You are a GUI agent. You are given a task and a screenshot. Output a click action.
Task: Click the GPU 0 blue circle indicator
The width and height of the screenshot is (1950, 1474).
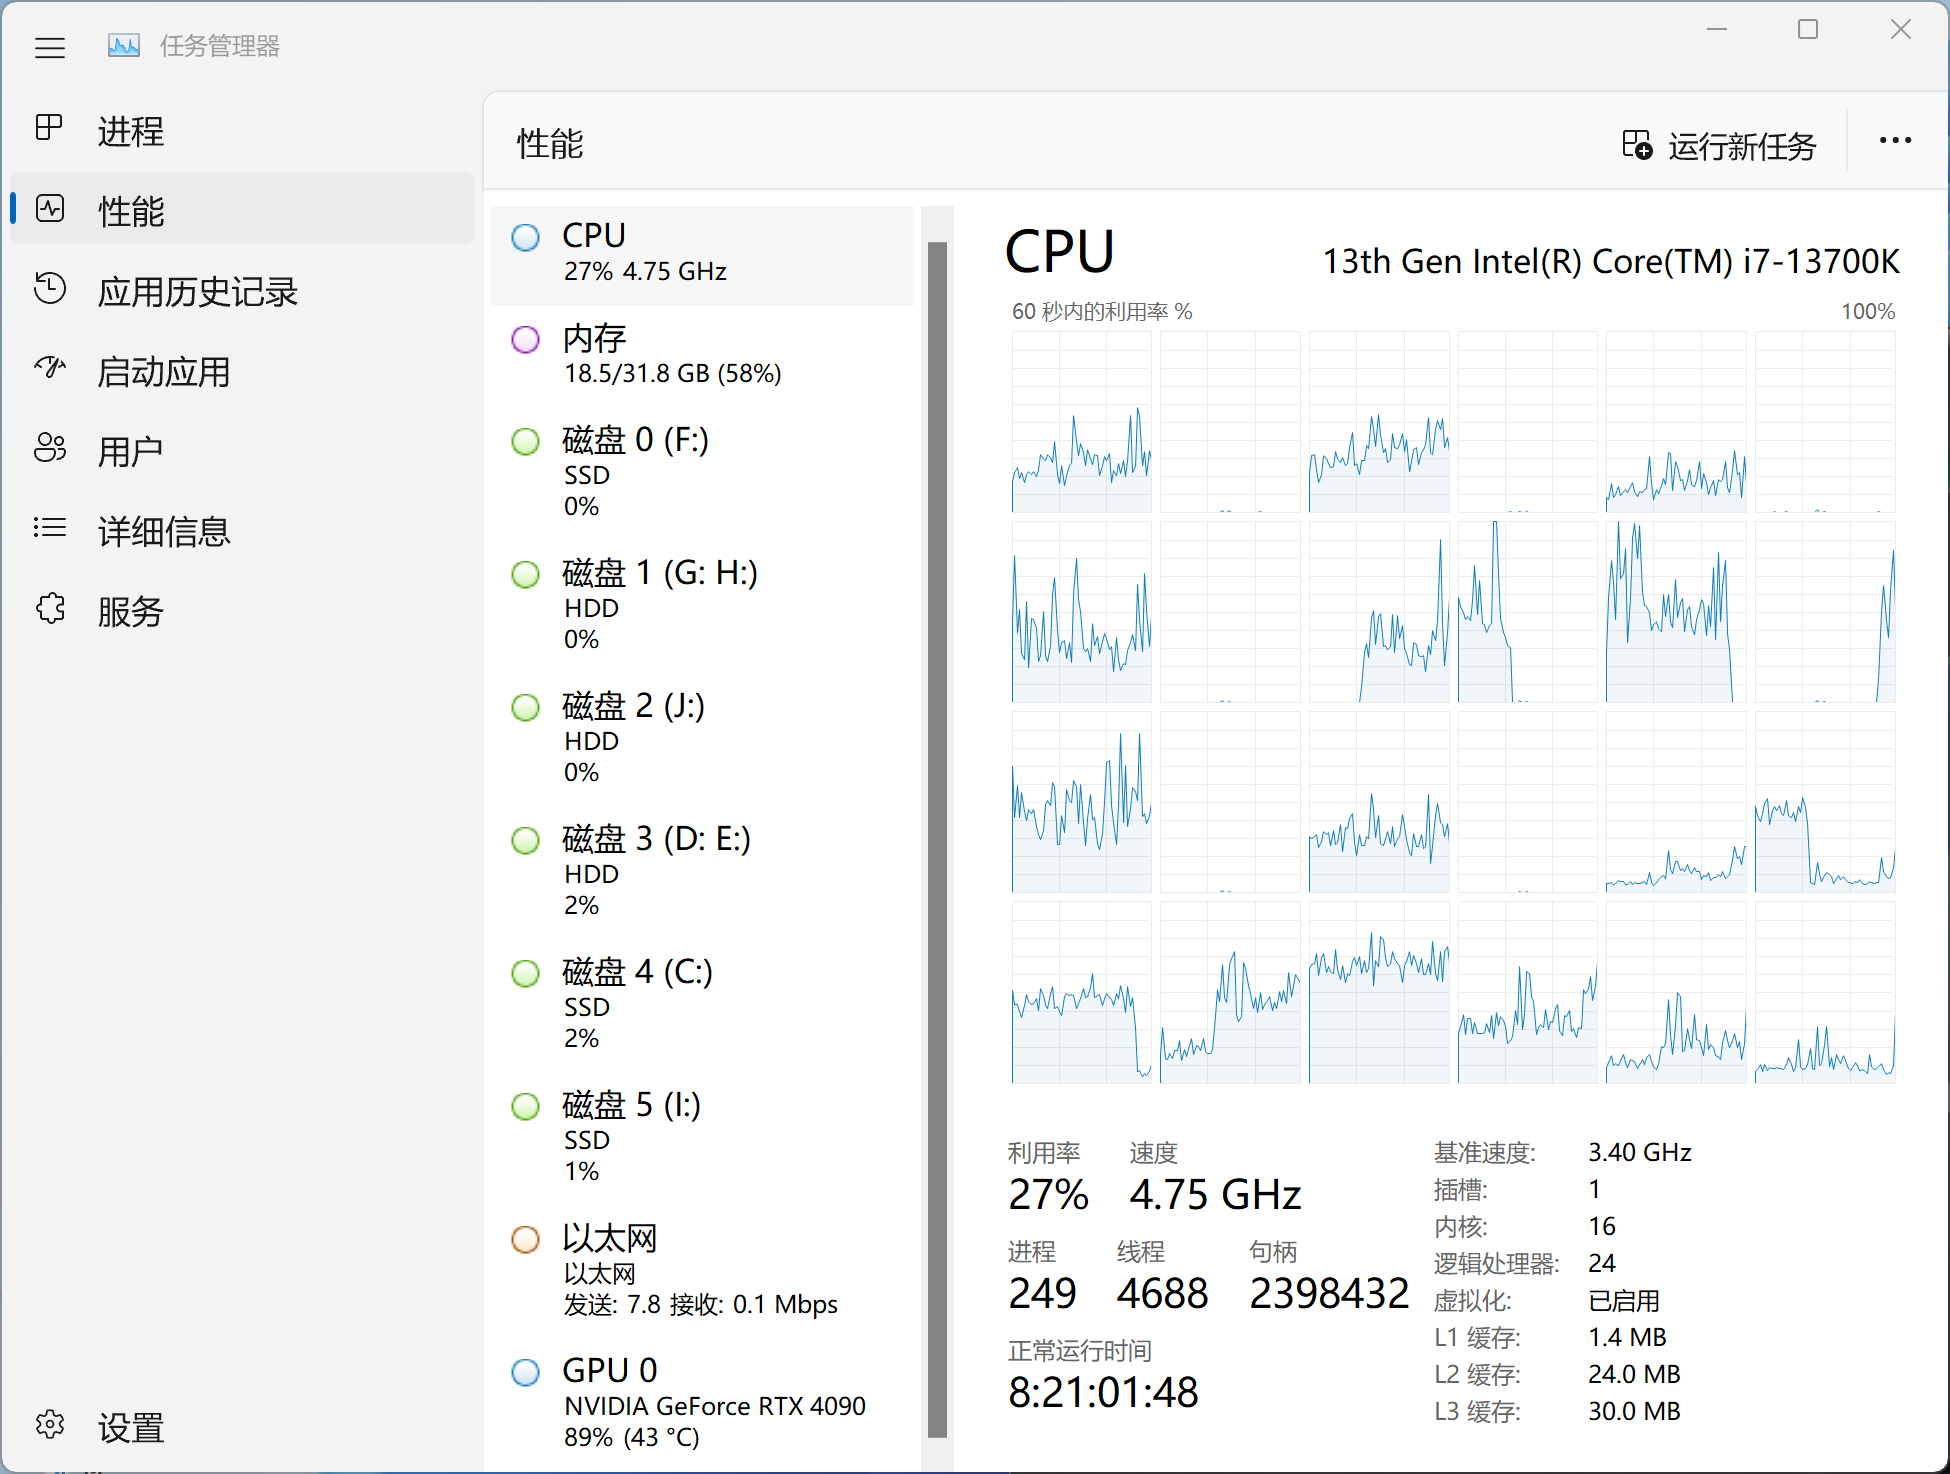(525, 1373)
